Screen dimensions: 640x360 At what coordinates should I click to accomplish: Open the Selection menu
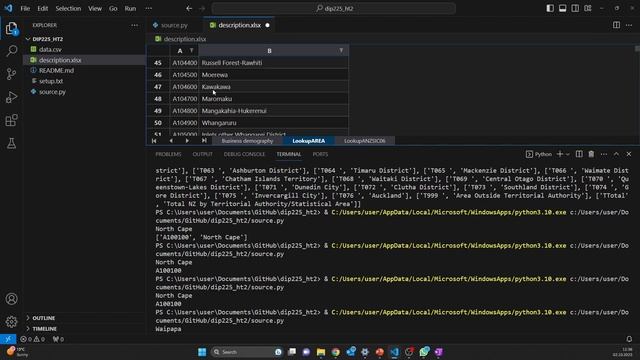68,8
